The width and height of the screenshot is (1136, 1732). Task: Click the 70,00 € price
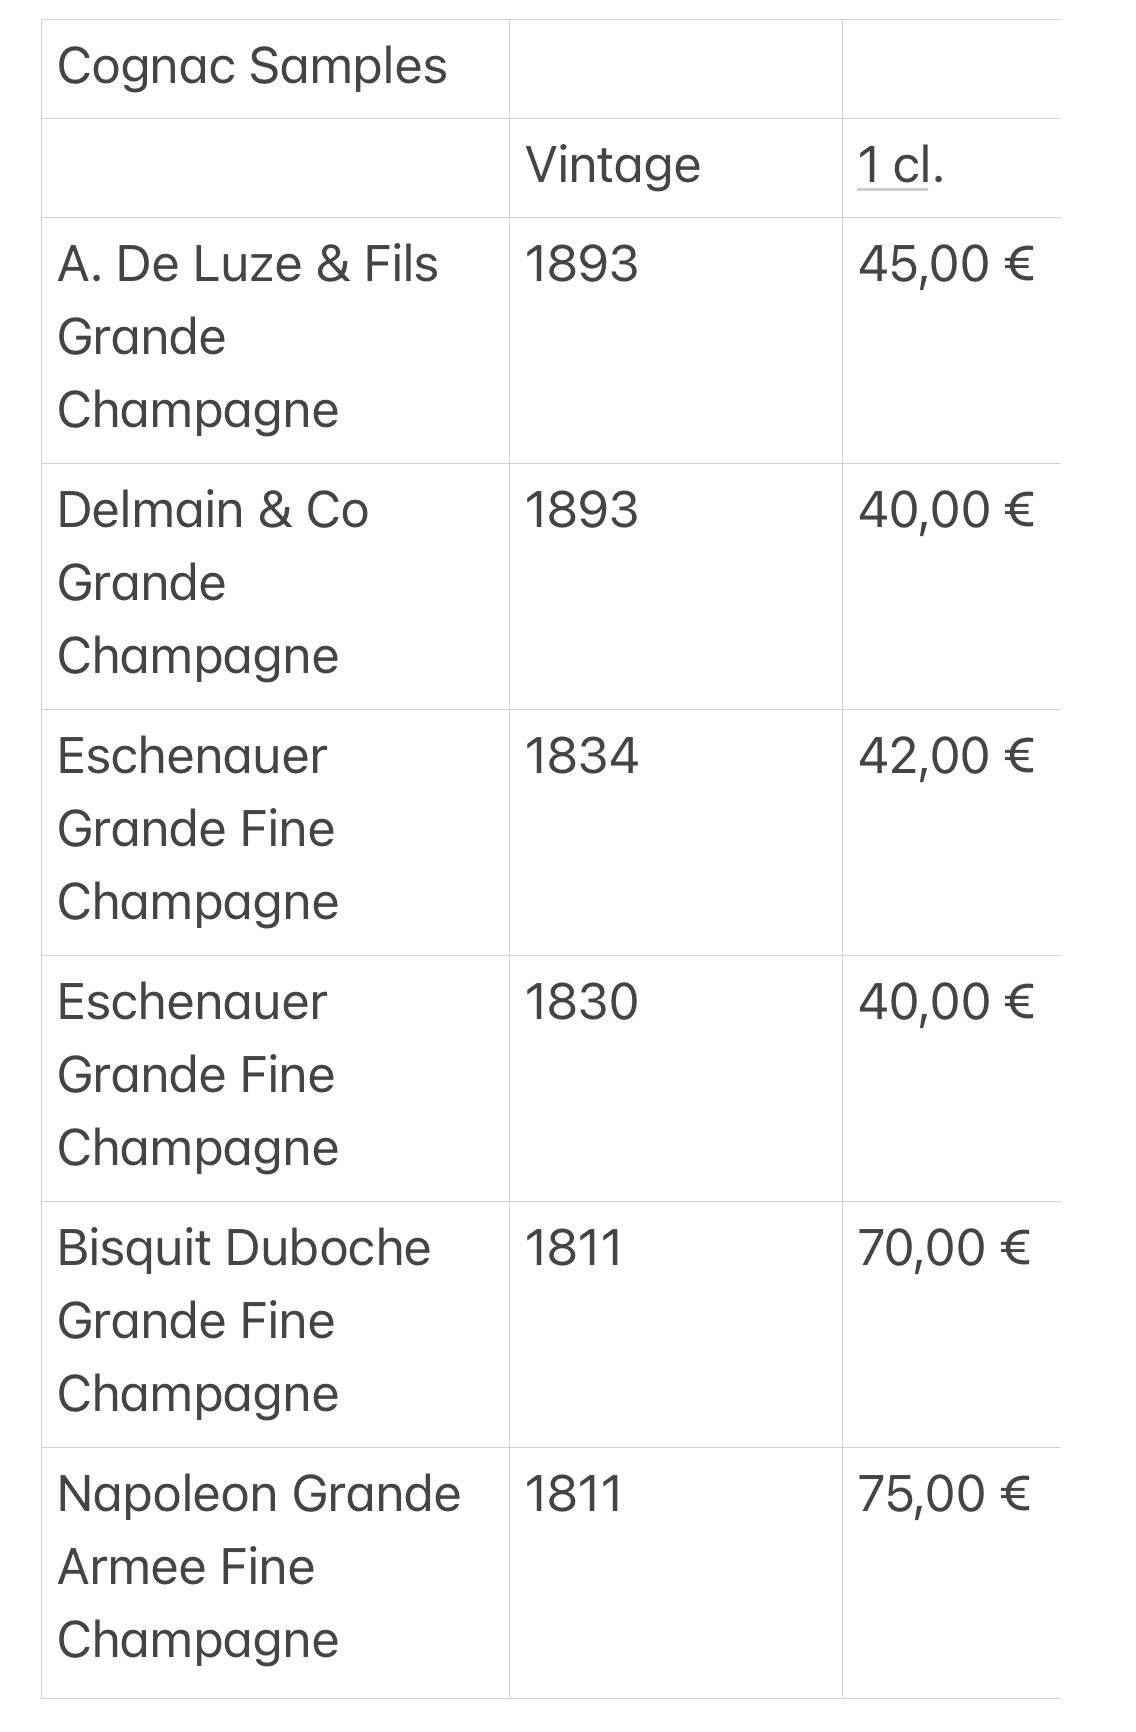pyautogui.click(x=944, y=1250)
